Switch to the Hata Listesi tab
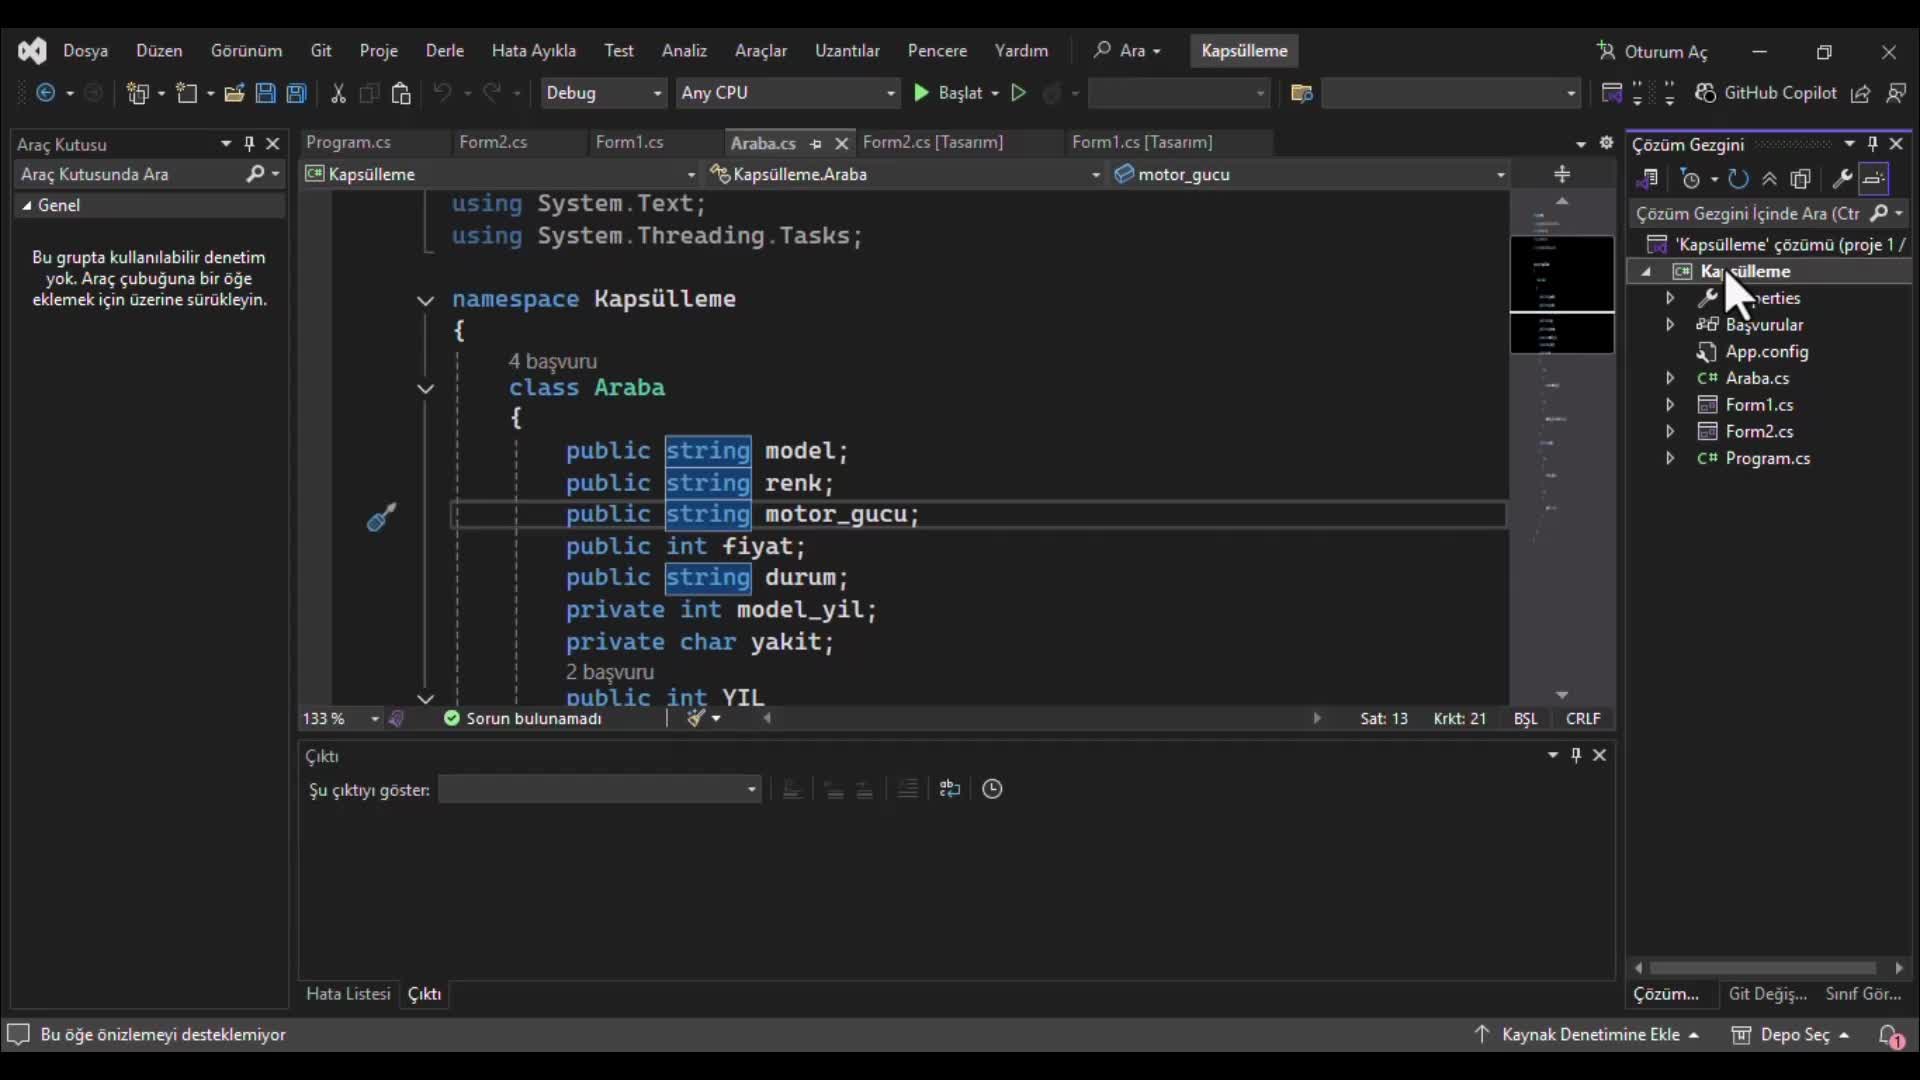1920x1080 pixels. tap(348, 994)
